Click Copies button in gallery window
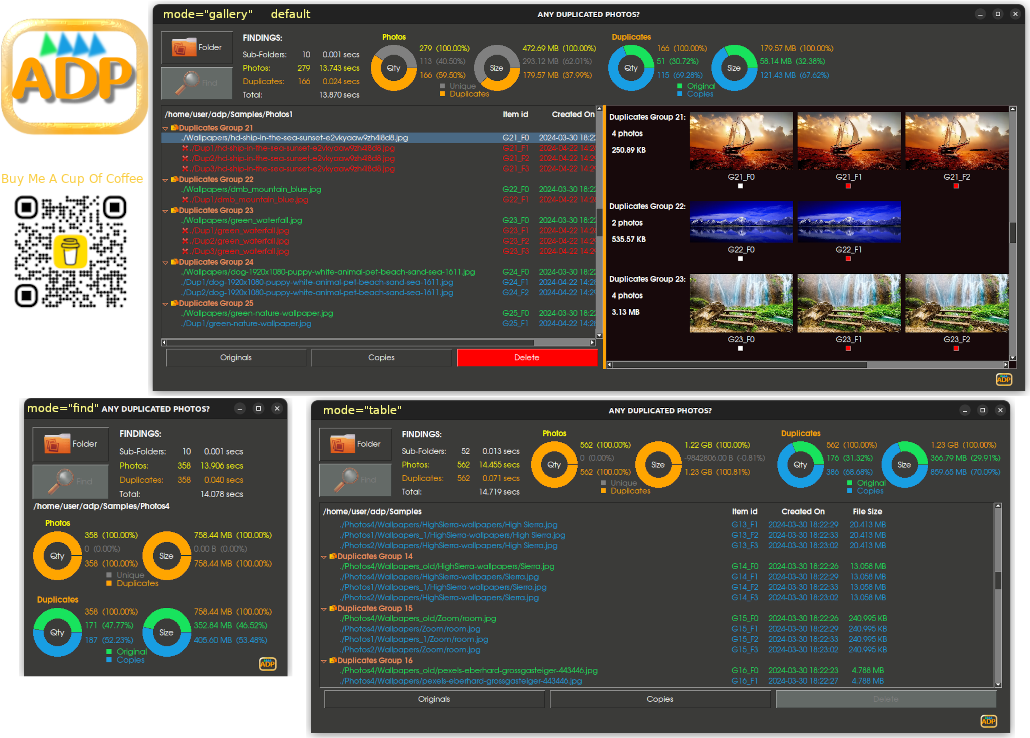This screenshot has height=738, width=1030. [381, 357]
